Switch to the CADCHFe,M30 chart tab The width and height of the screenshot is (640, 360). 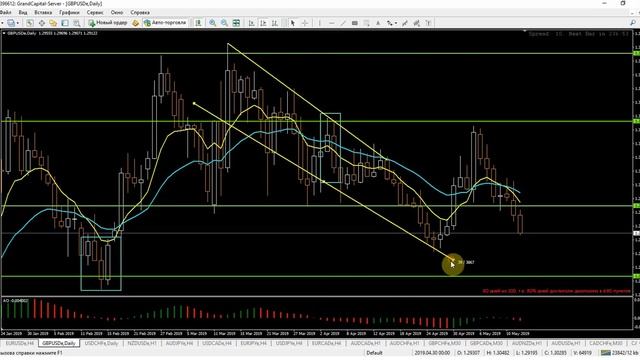pyautogui.click(x=606, y=343)
